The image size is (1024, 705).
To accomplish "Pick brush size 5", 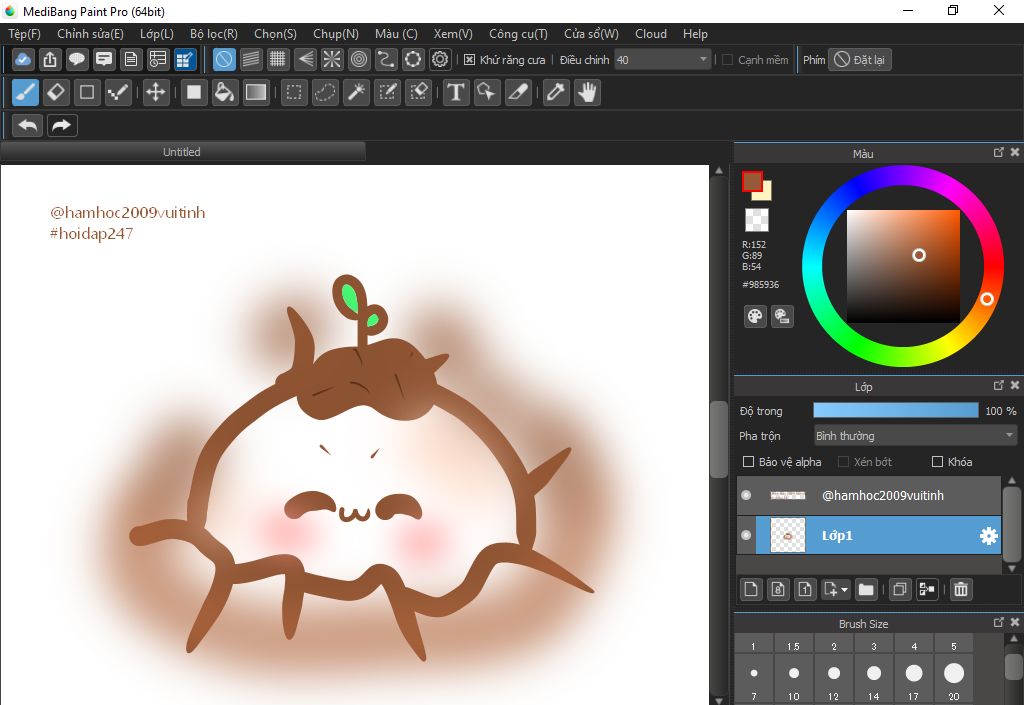I will (953, 646).
